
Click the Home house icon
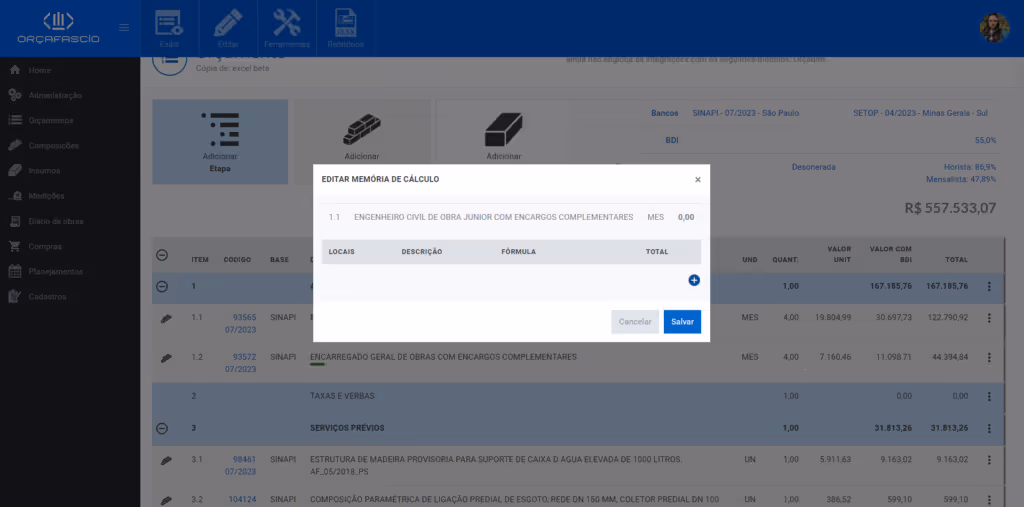point(15,70)
